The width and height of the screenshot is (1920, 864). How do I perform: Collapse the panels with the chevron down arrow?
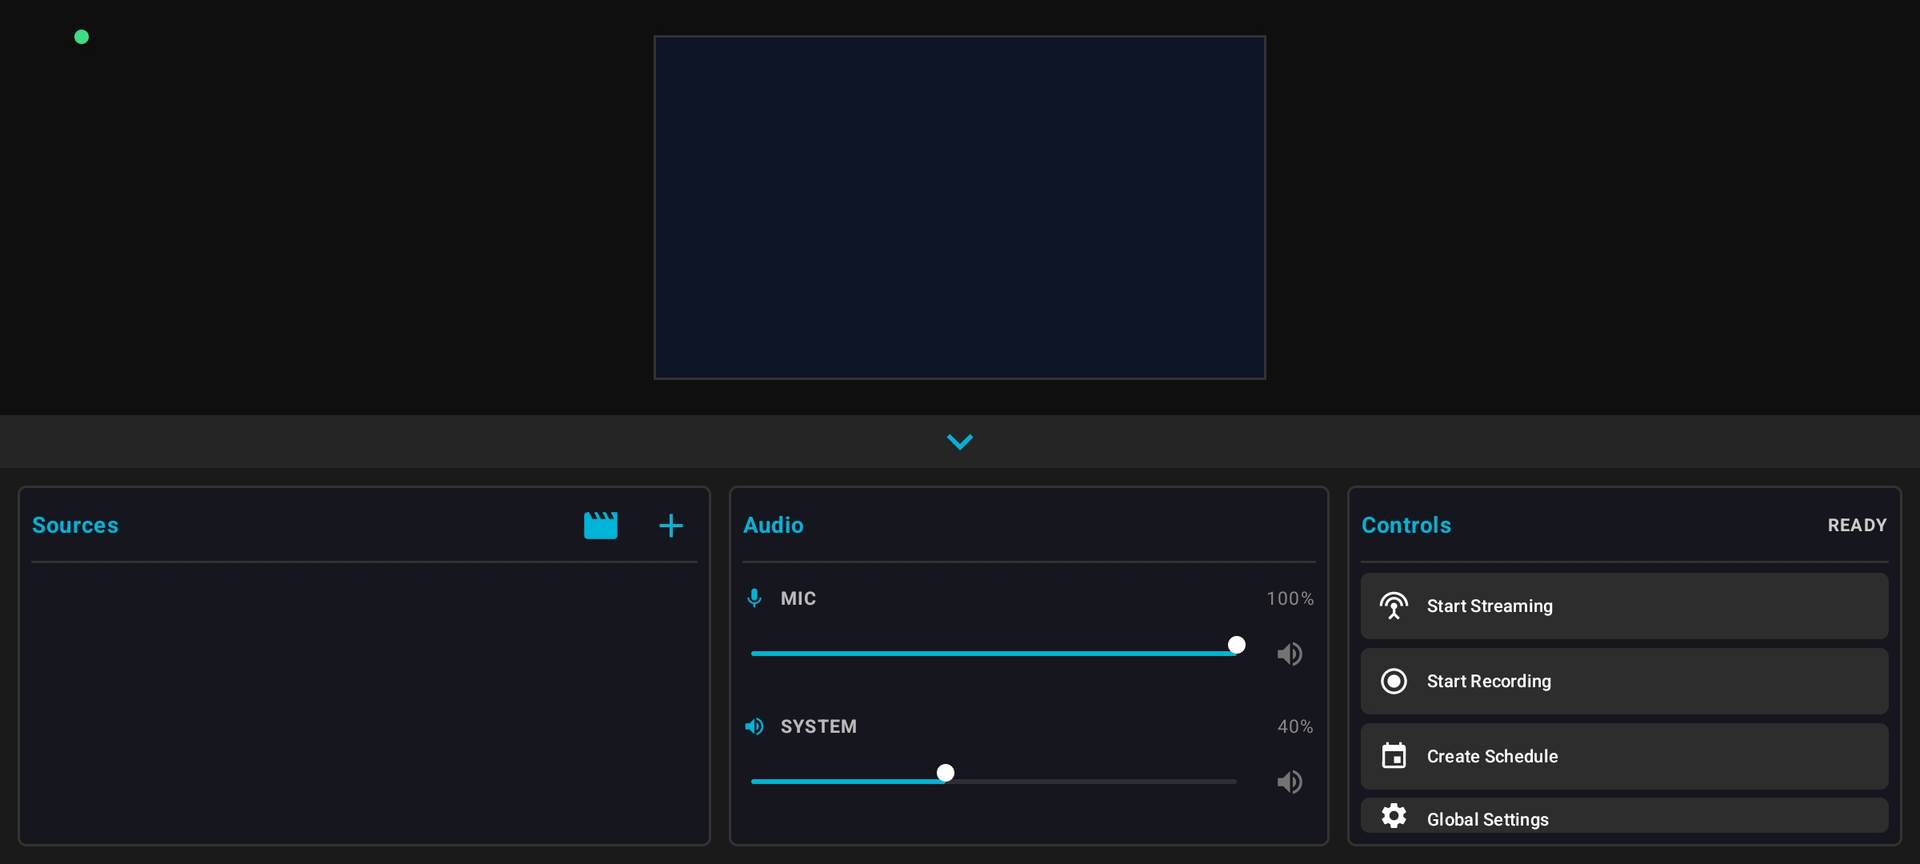click(x=960, y=442)
